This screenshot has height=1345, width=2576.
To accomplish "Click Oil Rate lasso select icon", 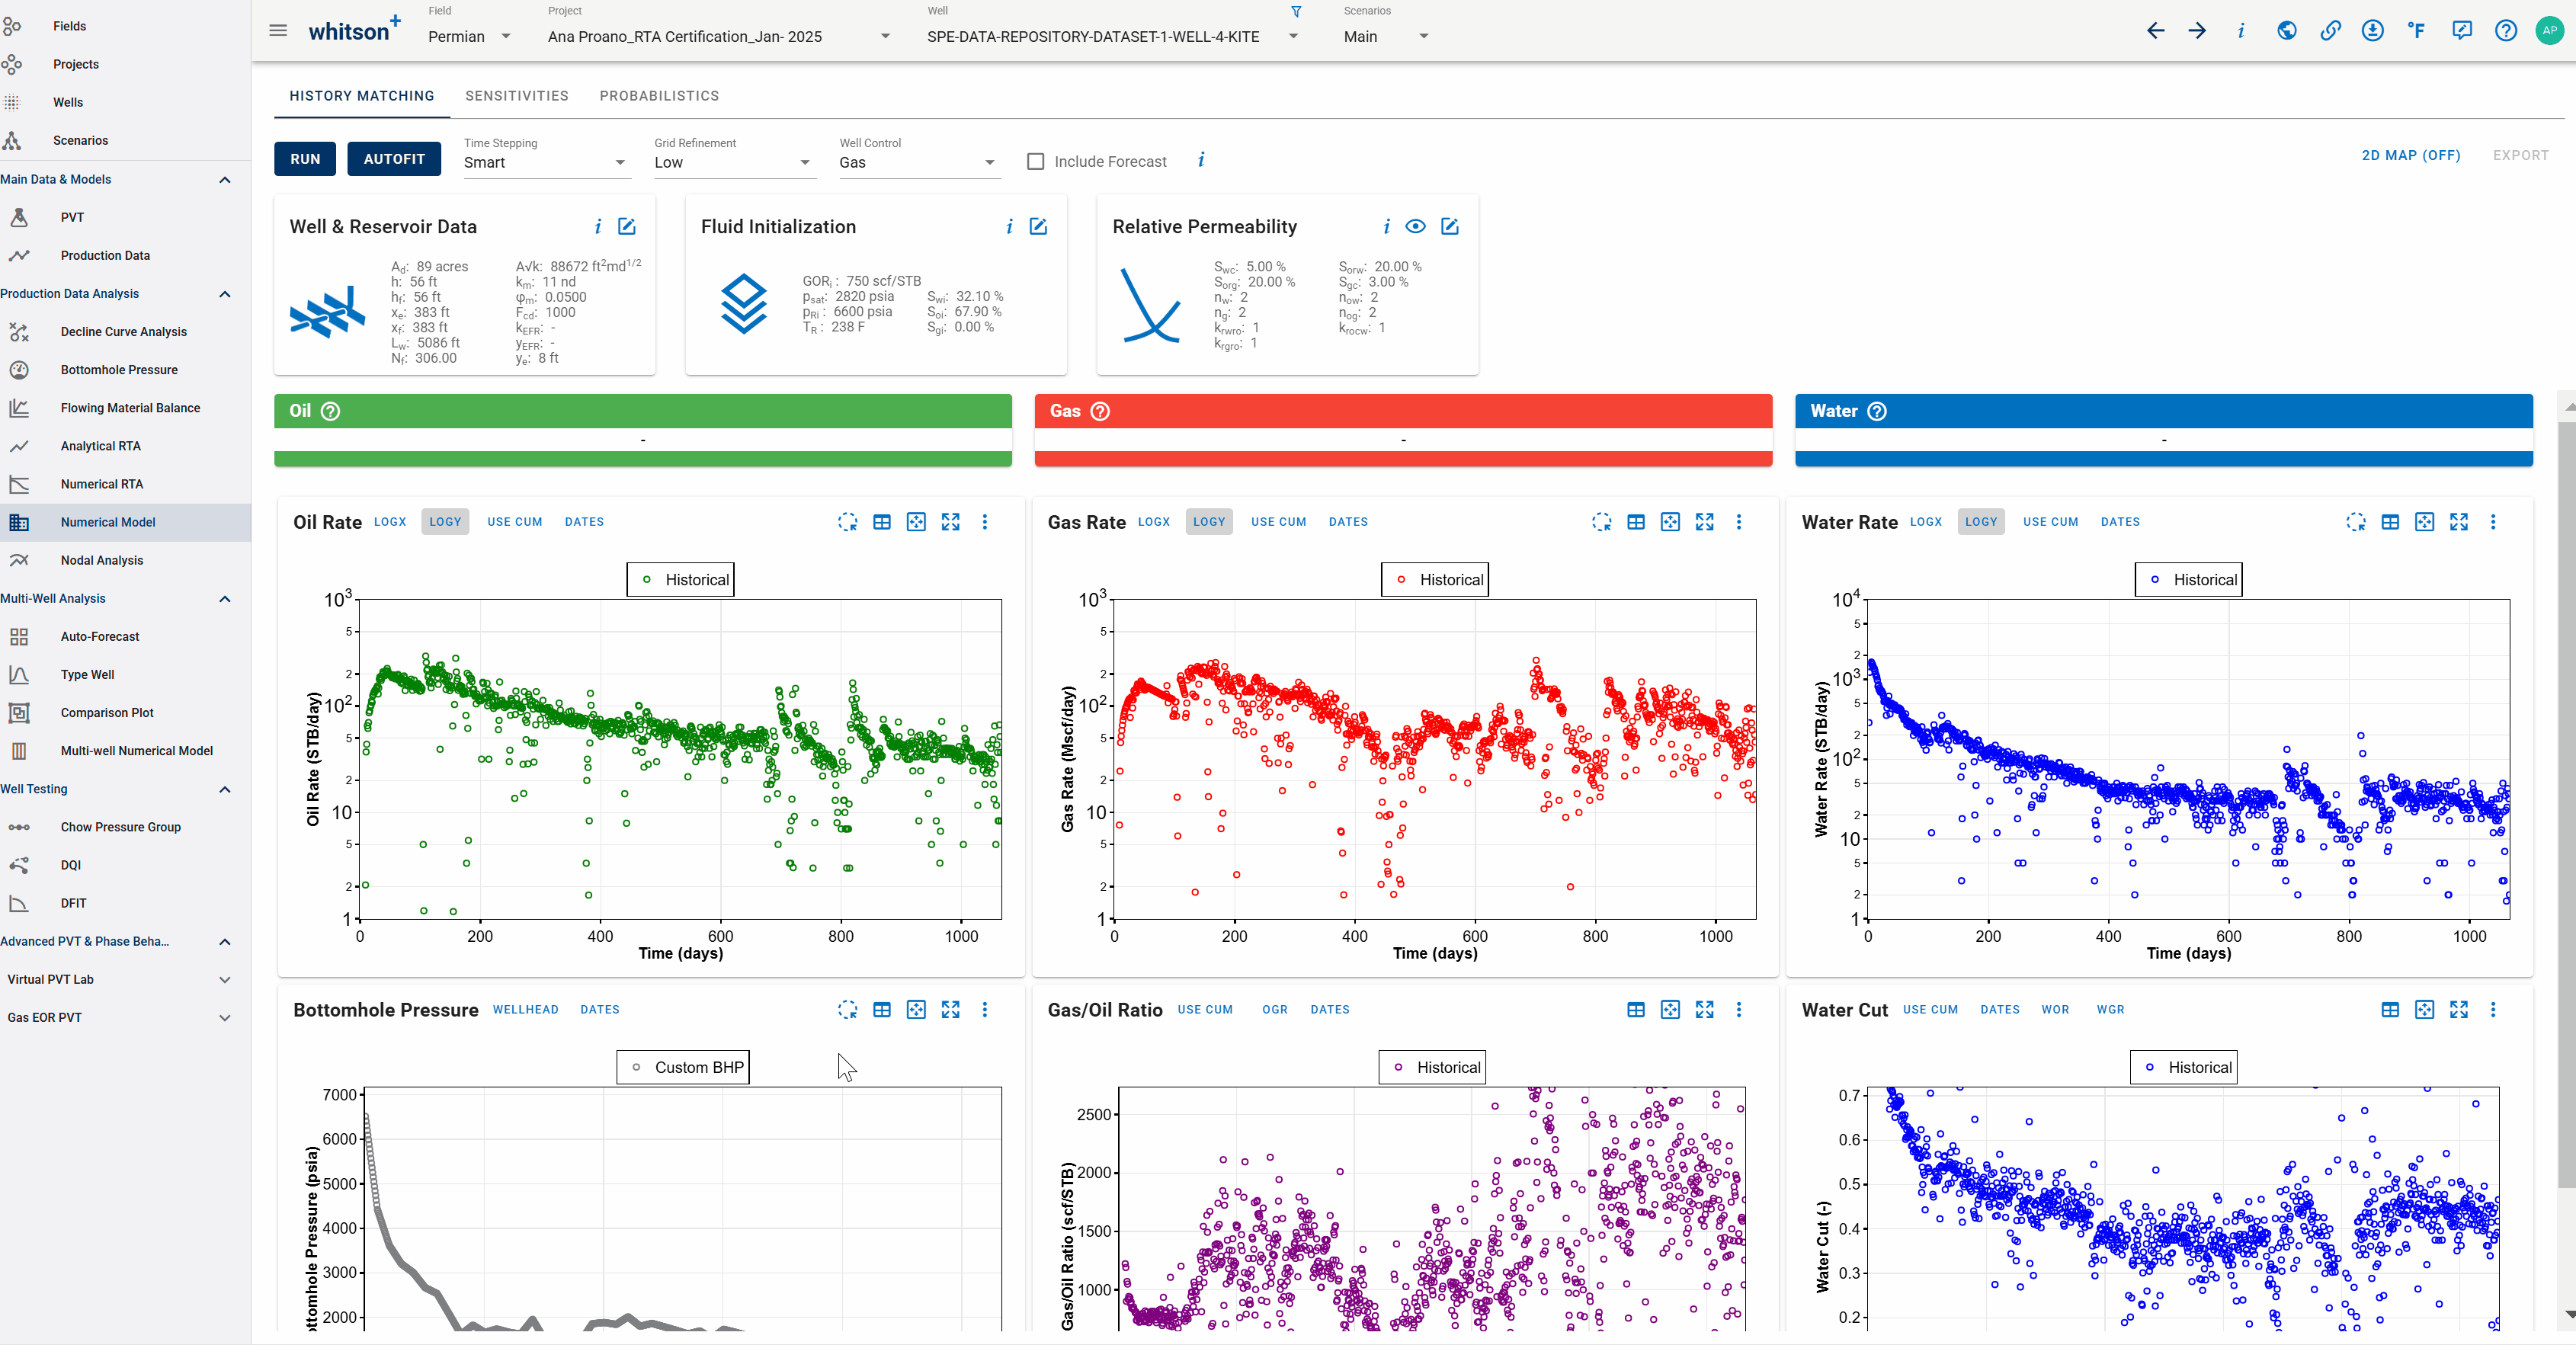I will tap(847, 522).
